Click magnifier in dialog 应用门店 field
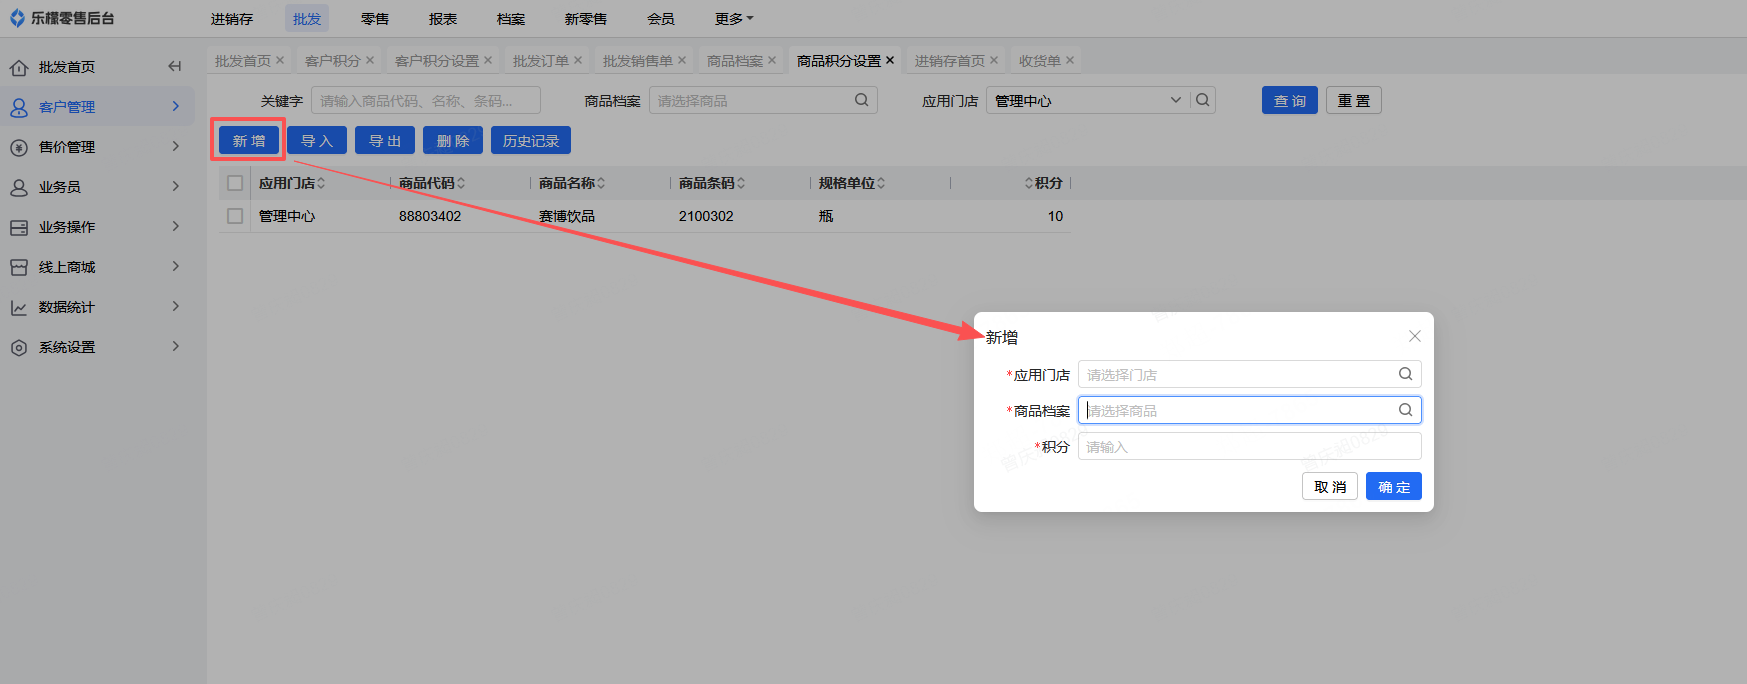The image size is (1747, 684). tap(1405, 374)
